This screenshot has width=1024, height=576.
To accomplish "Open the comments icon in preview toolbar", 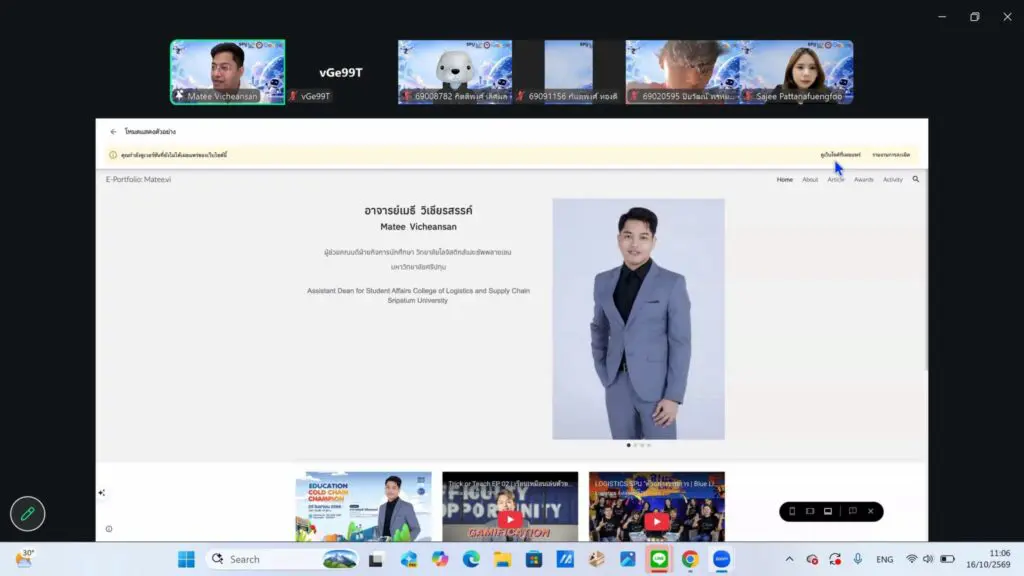I will point(852,511).
